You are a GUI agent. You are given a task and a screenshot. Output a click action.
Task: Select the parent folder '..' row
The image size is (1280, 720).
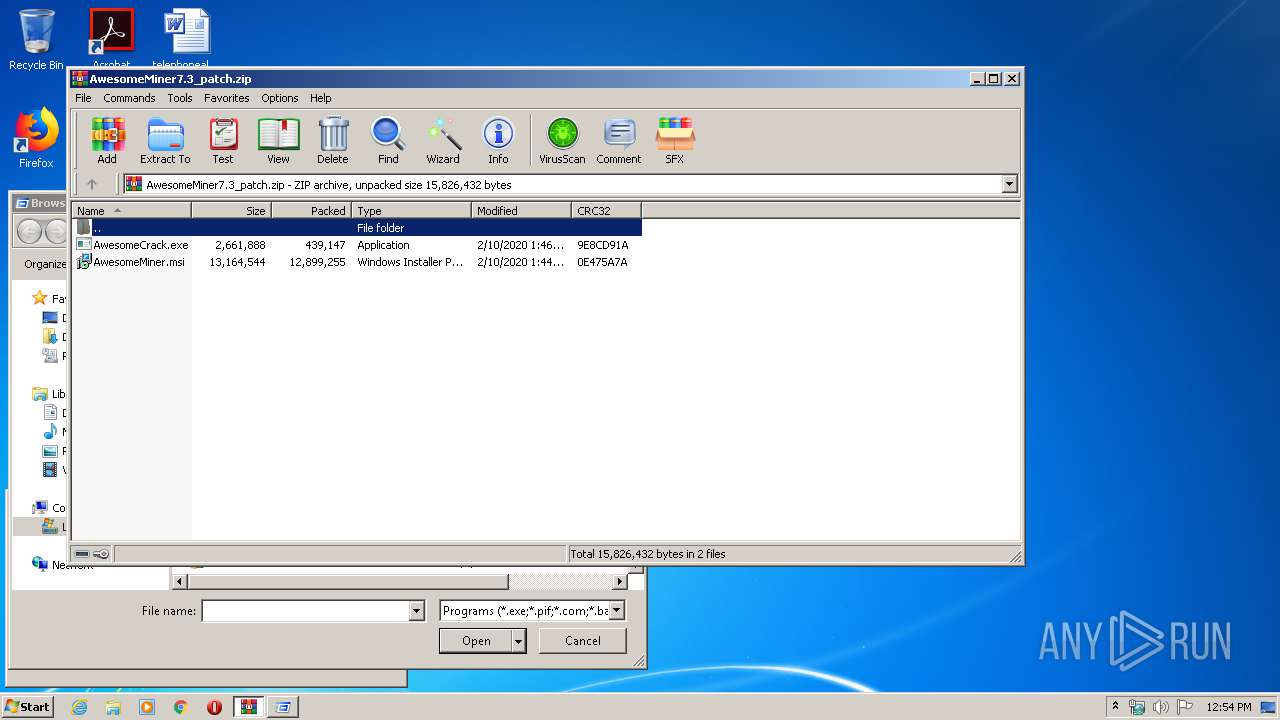coord(356,228)
